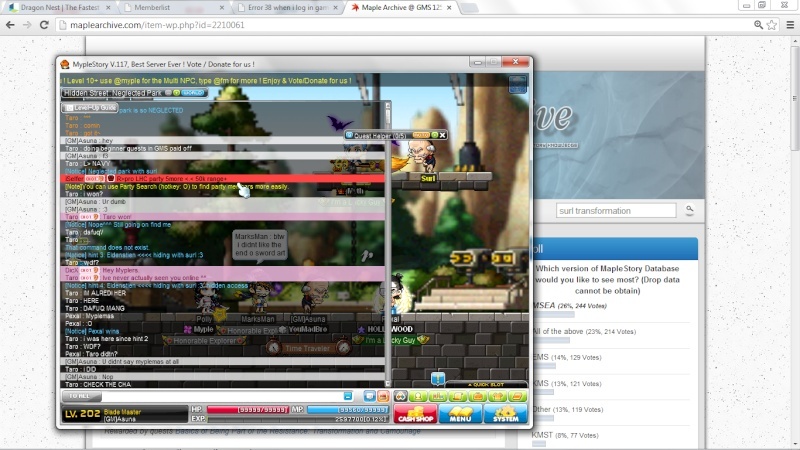Expand the Quick Slot panel
Screen dimensions: 800x450
click(x=486, y=384)
